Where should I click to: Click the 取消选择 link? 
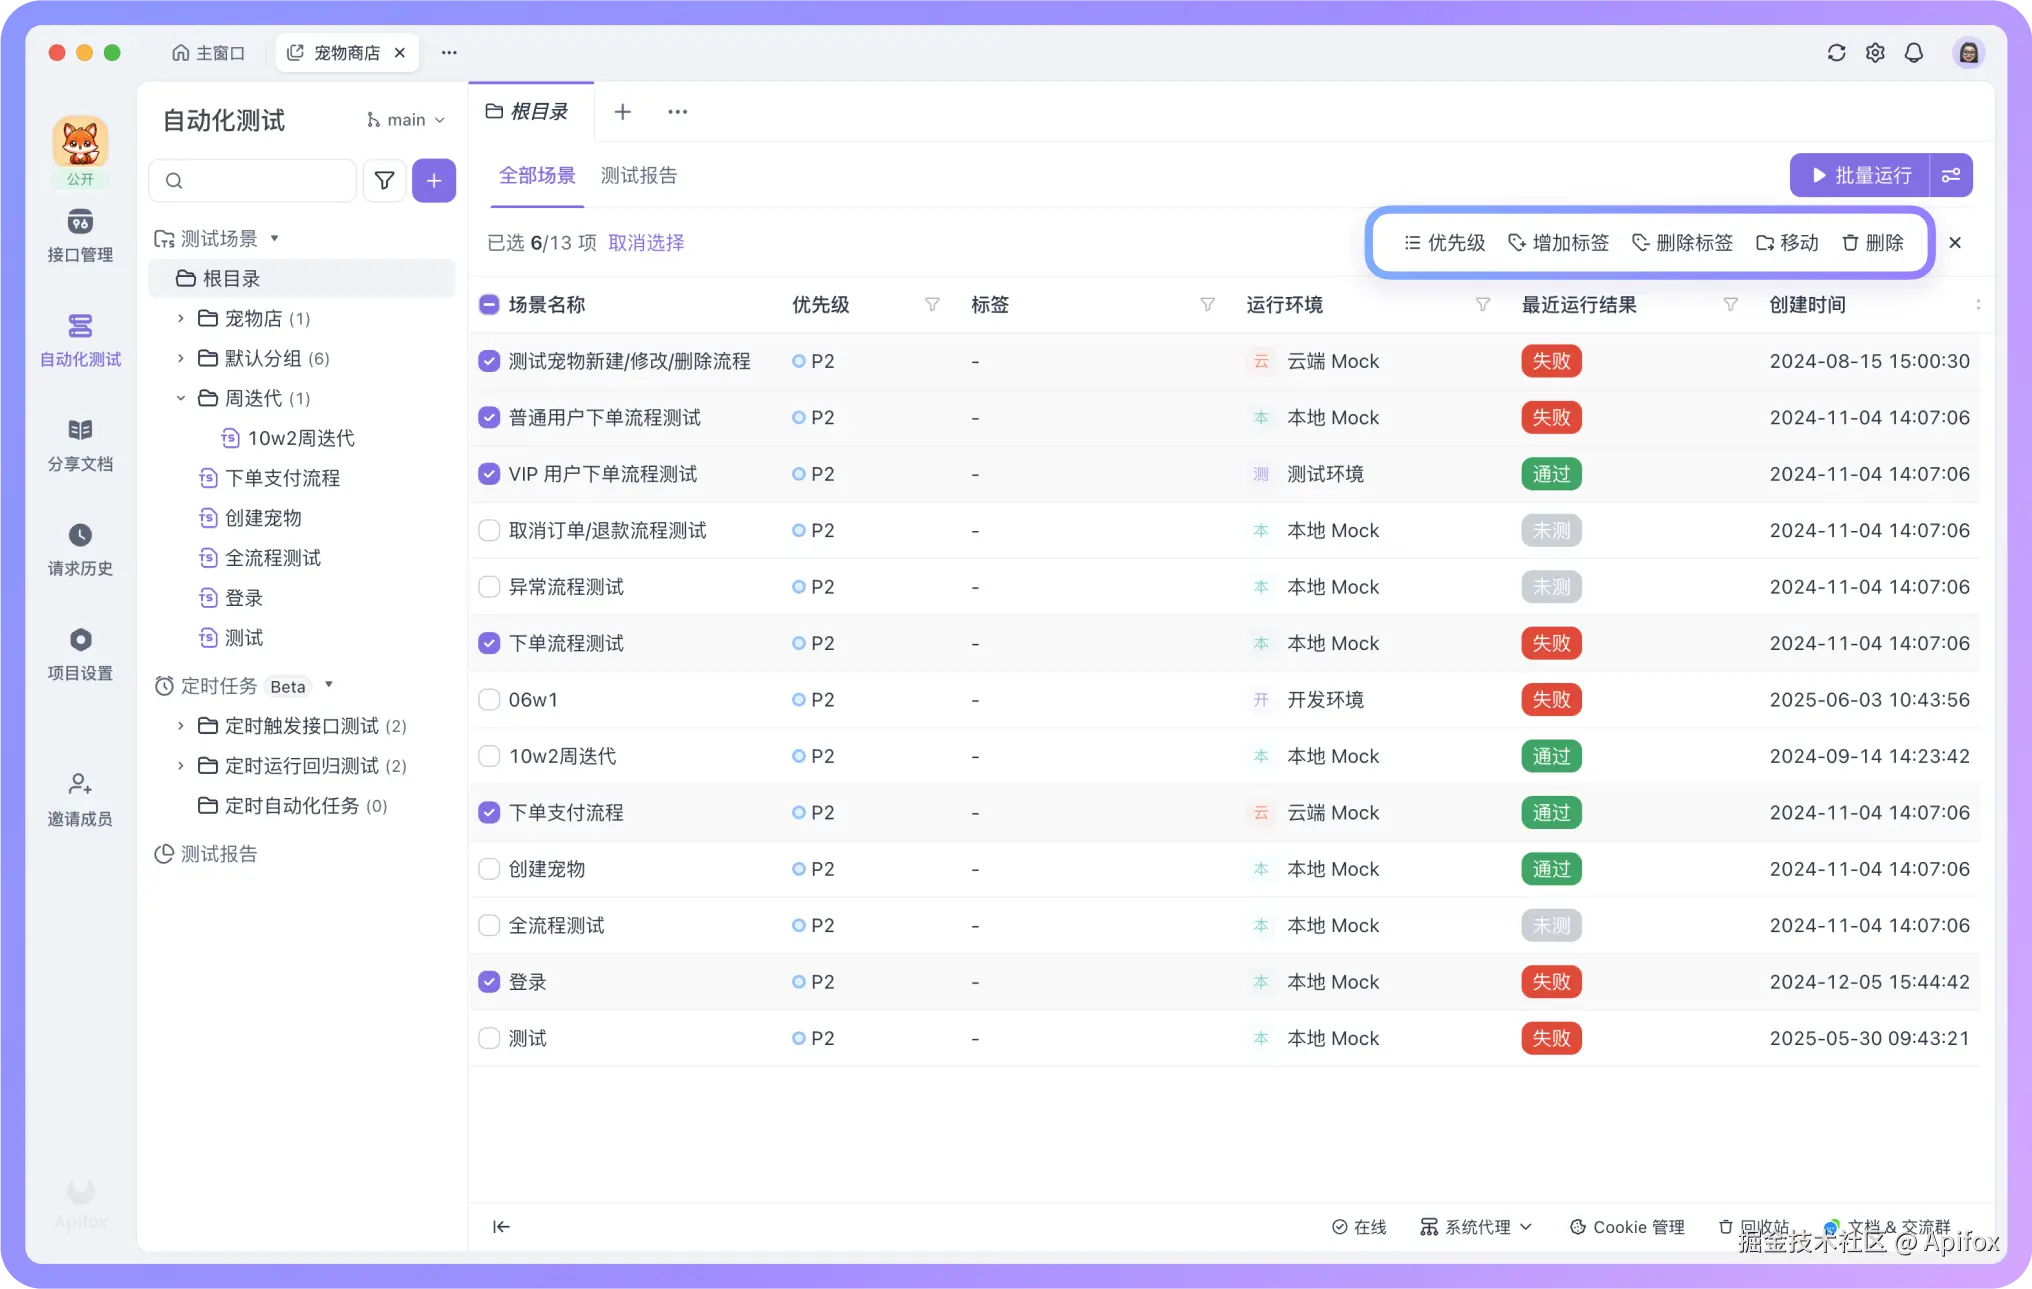(x=646, y=243)
